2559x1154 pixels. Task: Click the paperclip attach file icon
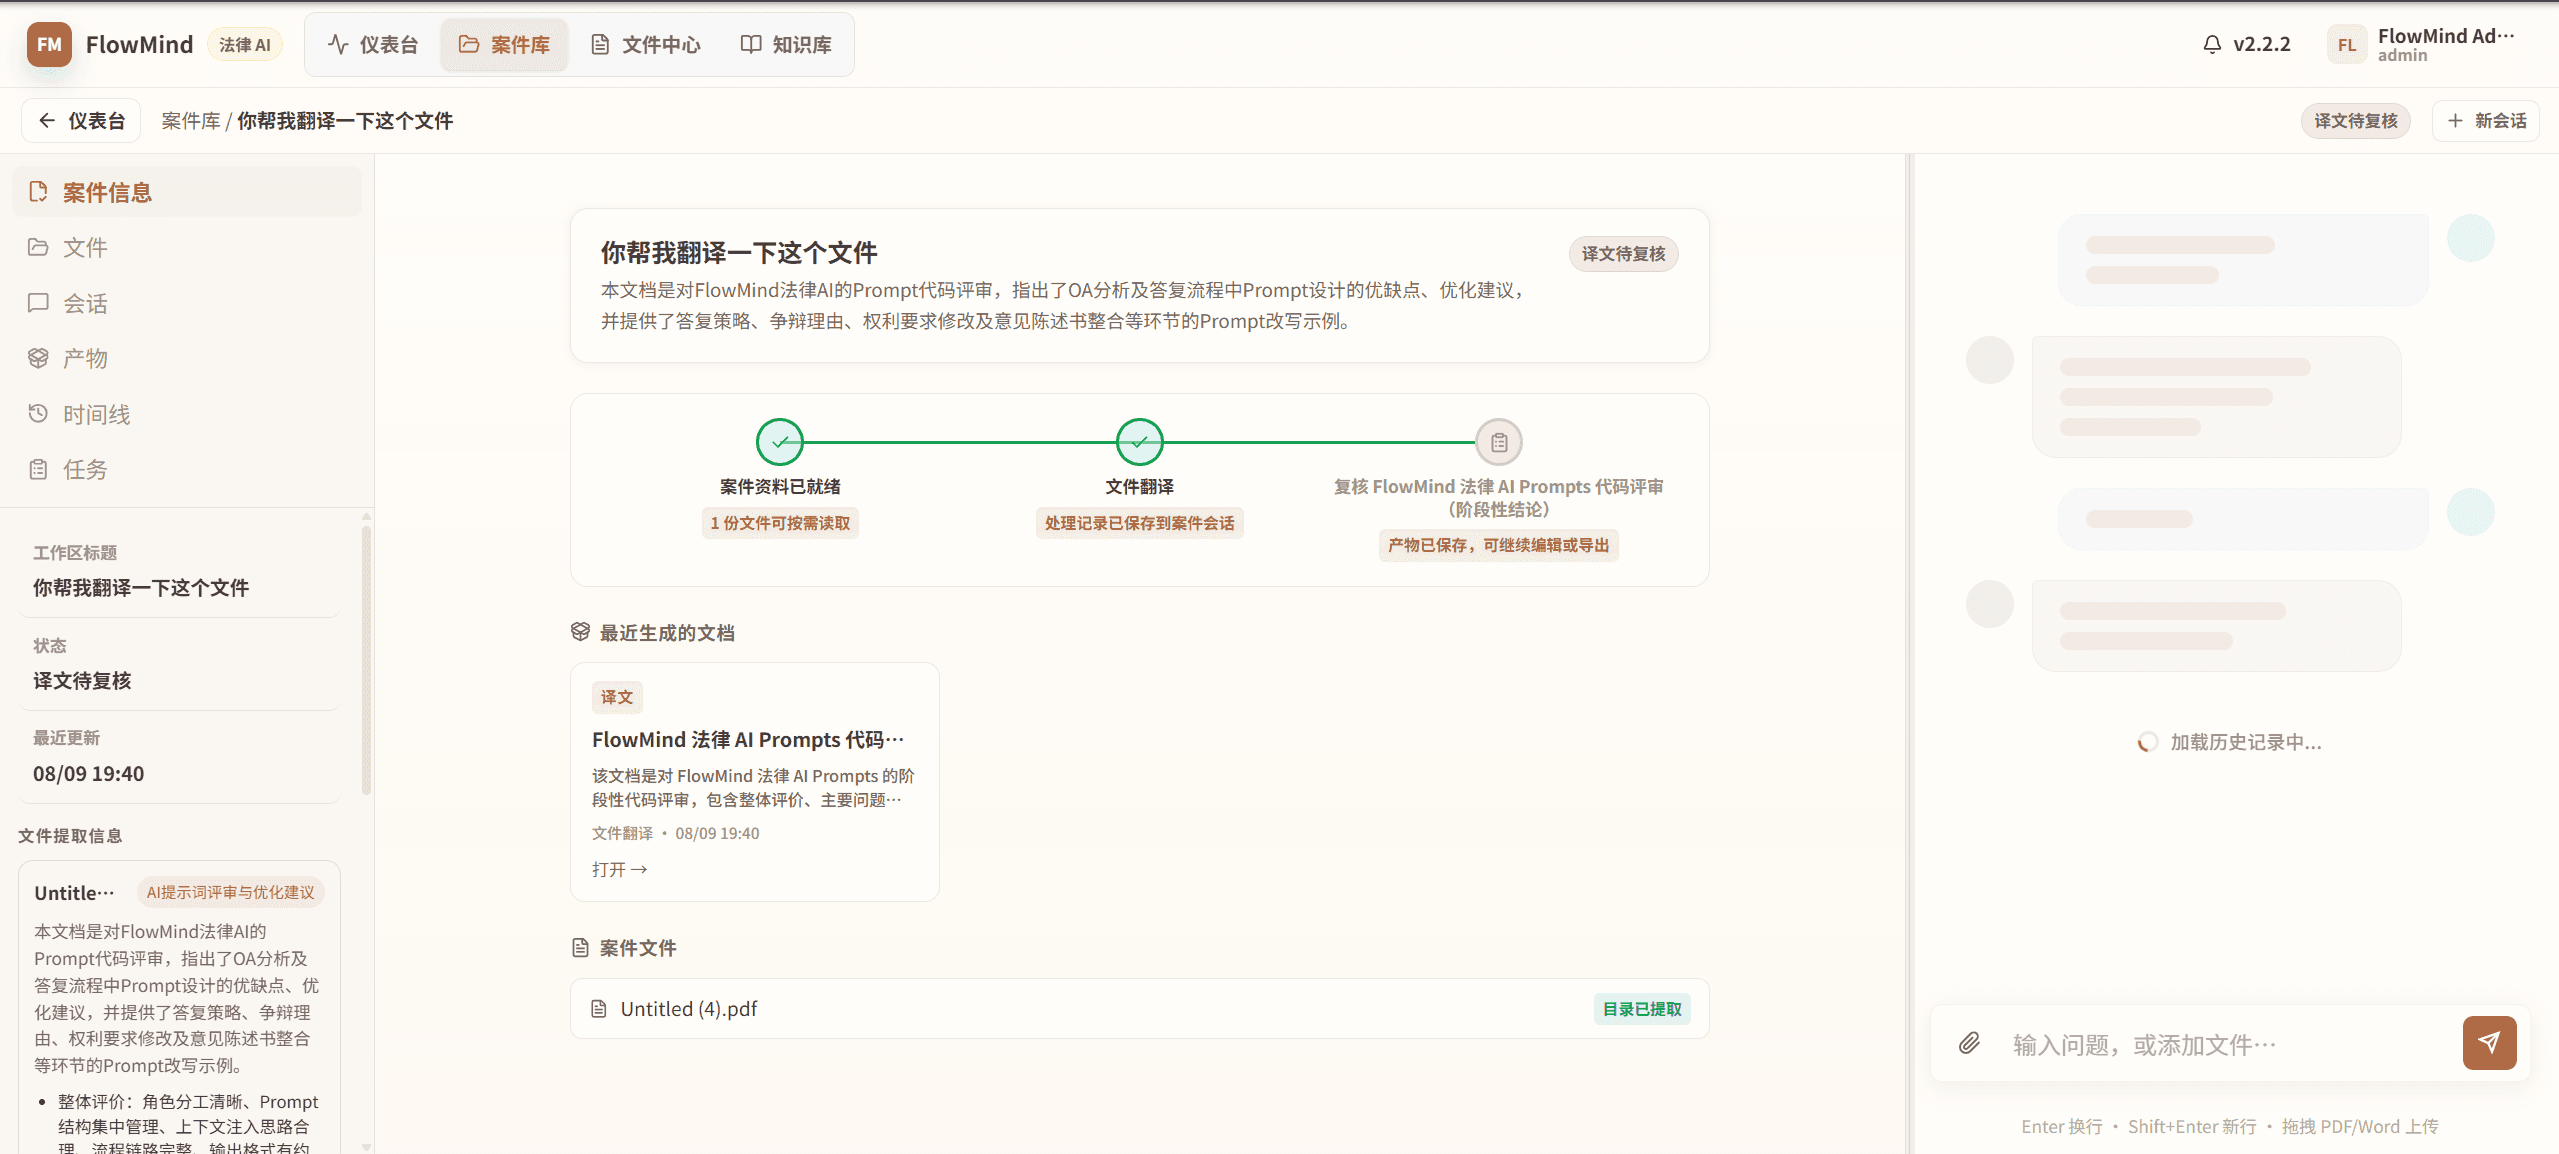[1969, 1044]
